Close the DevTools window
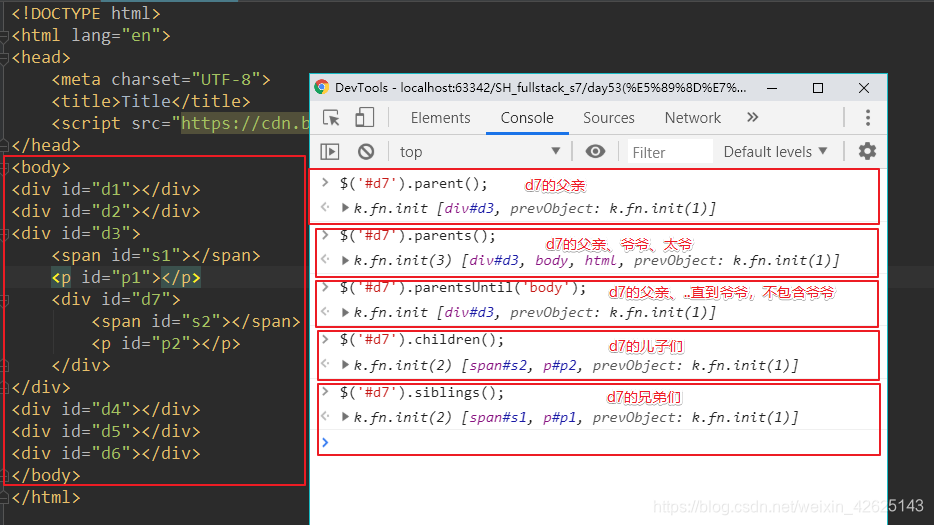 864,88
